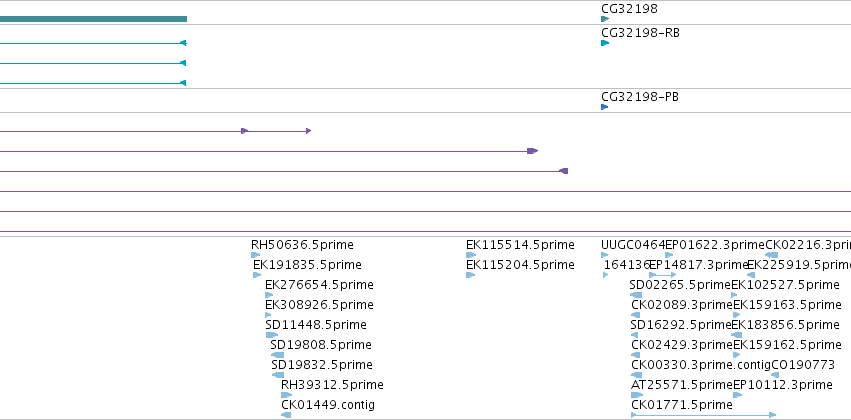This screenshot has height=420, width=851.
Task: Select the EP14817.3prime EST label
Action: [x=698, y=265]
